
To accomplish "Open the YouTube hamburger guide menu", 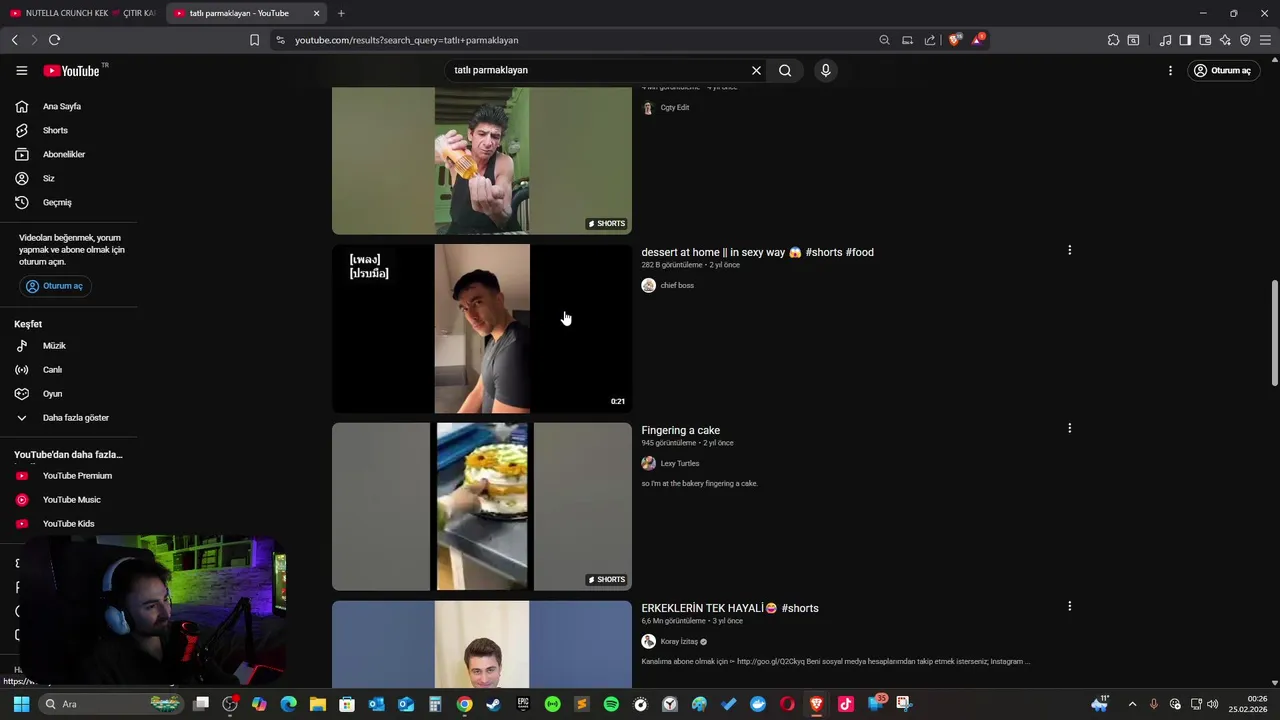I will pos(22,70).
